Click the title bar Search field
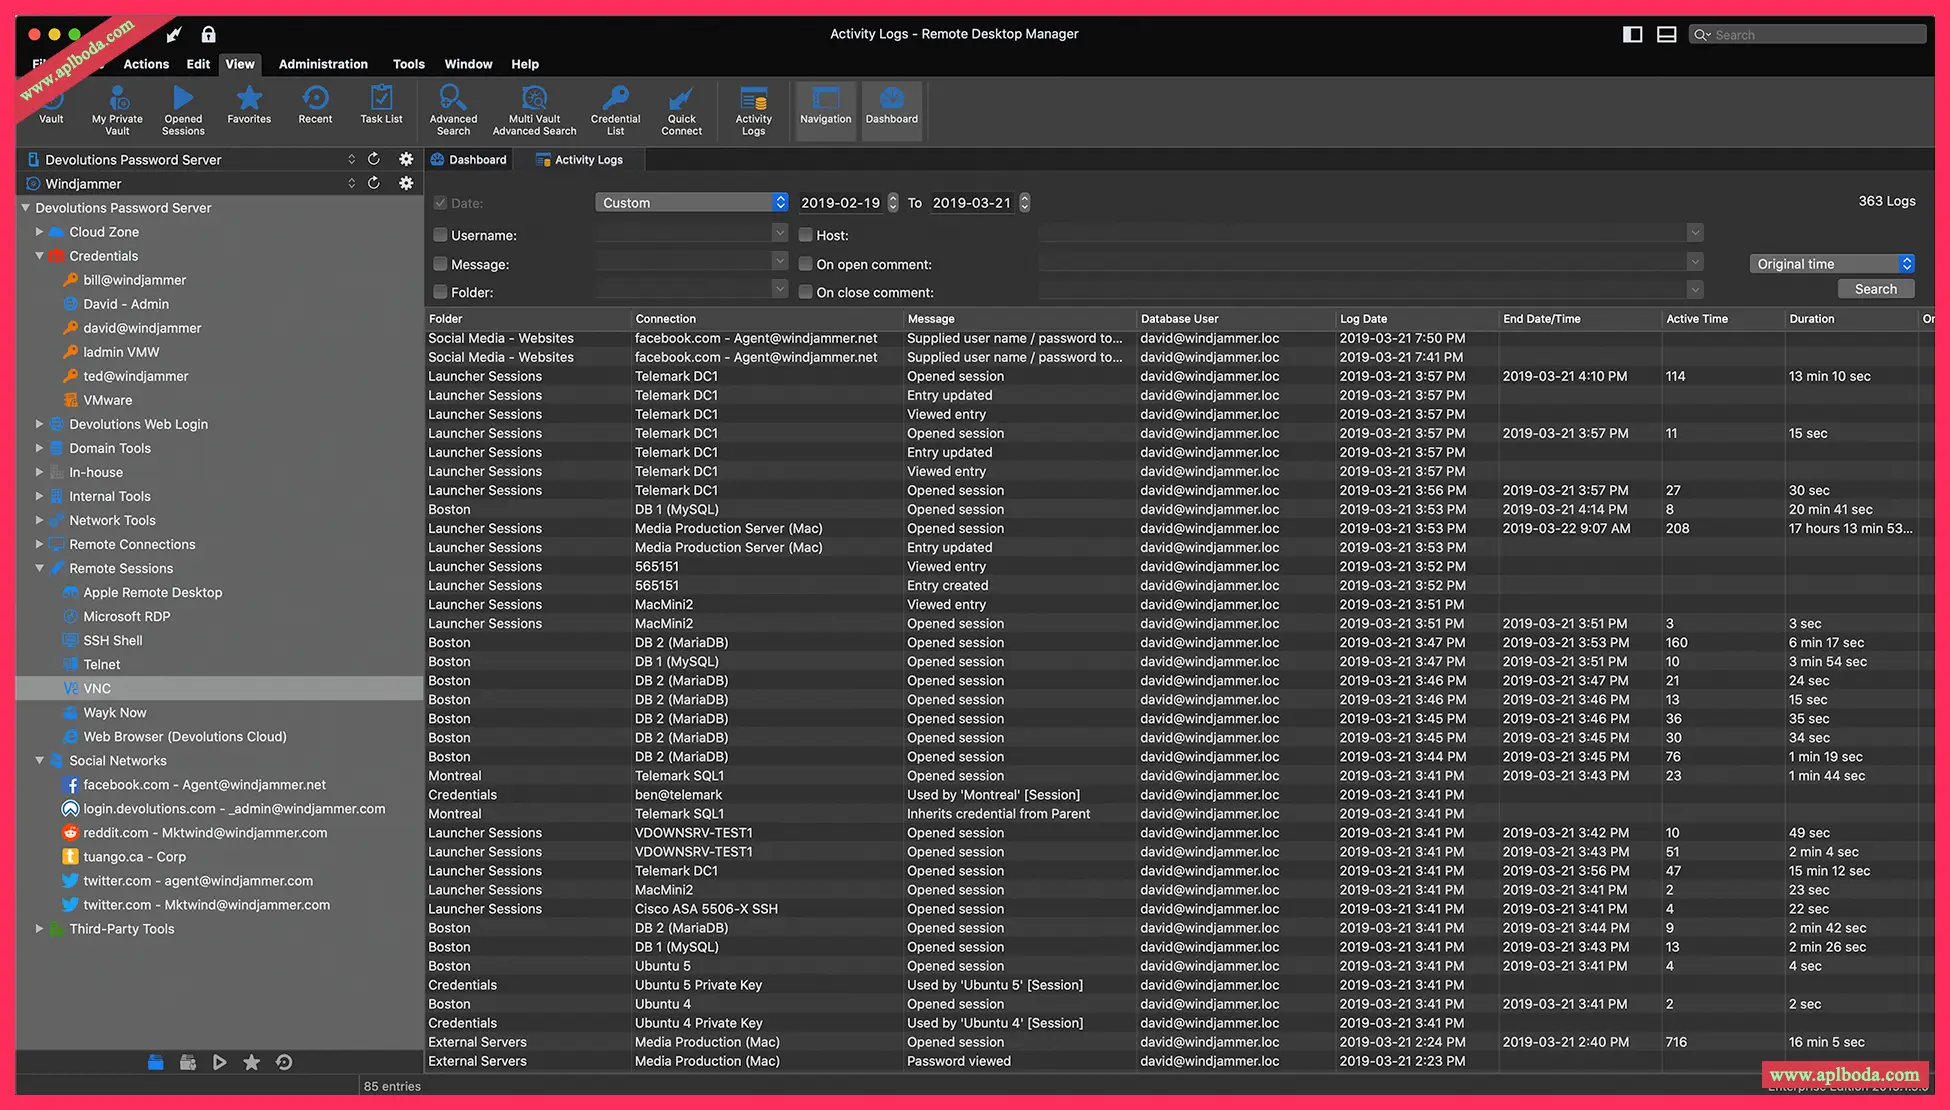This screenshot has width=1950, height=1110. pyautogui.click(x=1808, y=35)
